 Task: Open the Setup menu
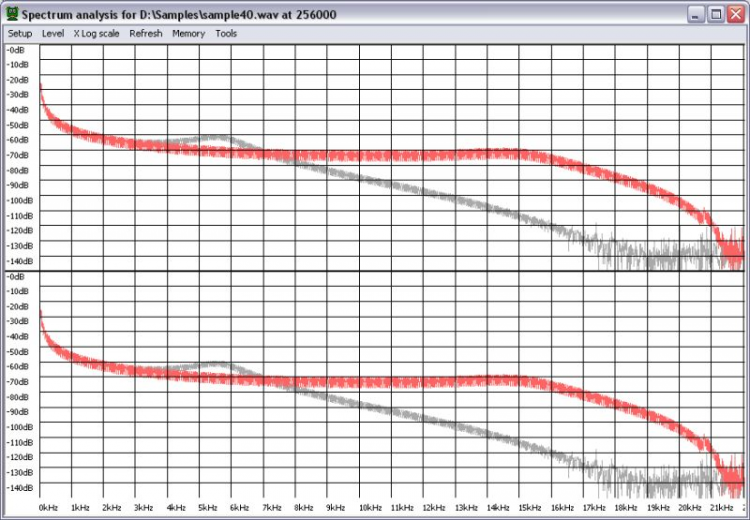[x=20, y=33]
